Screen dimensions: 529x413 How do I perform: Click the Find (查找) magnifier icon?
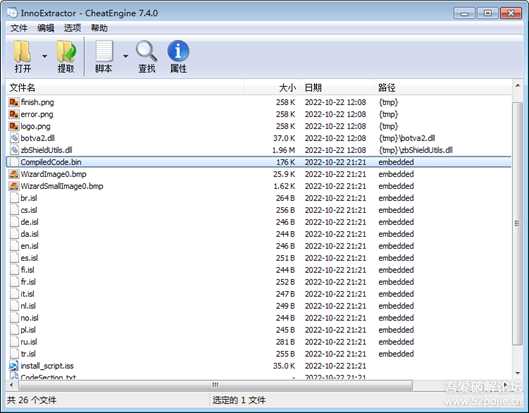147,51
